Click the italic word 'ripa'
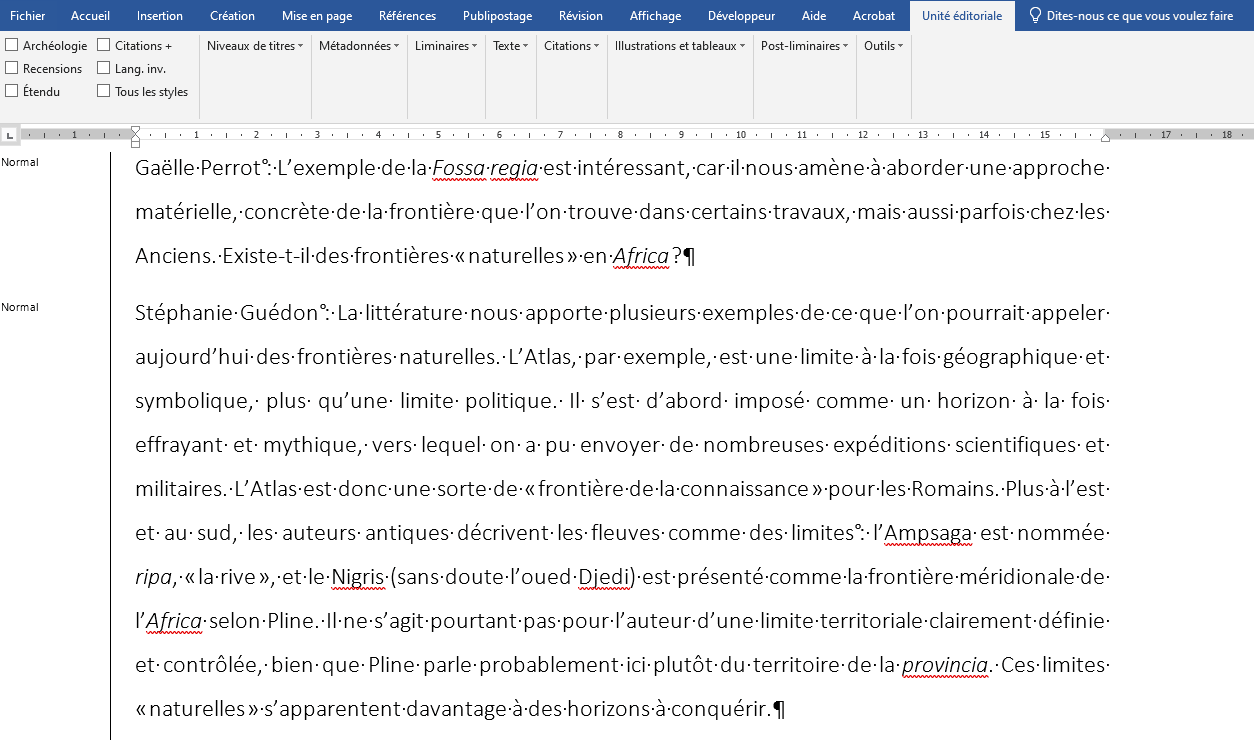The width and height of the screenshot is (1254, 740). [x=153, y=577]
